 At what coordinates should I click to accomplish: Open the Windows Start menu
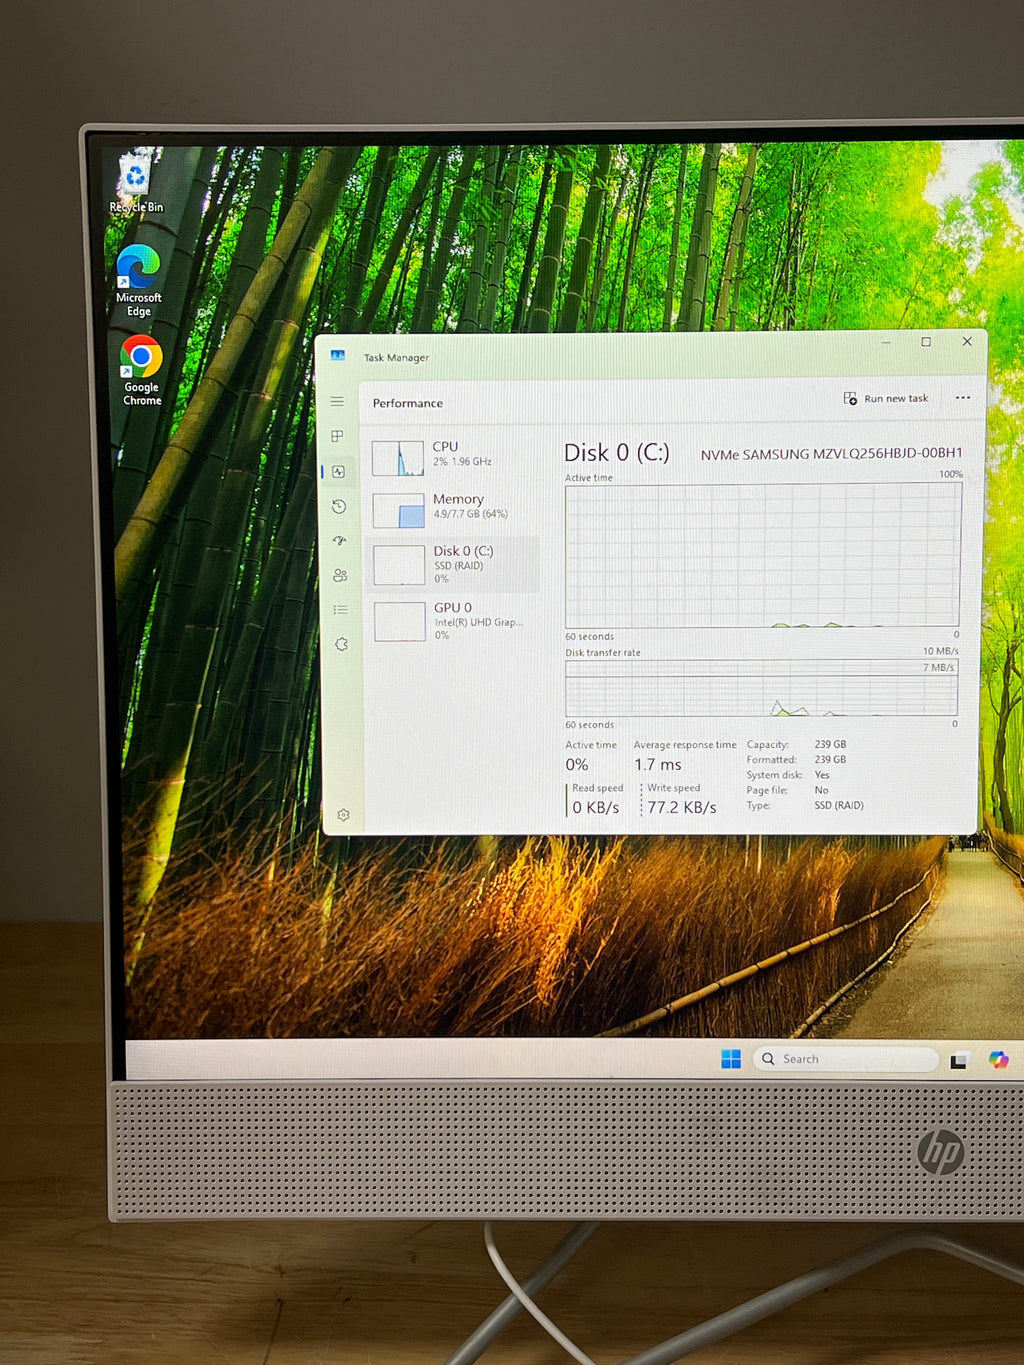[x=731, y=1059]
